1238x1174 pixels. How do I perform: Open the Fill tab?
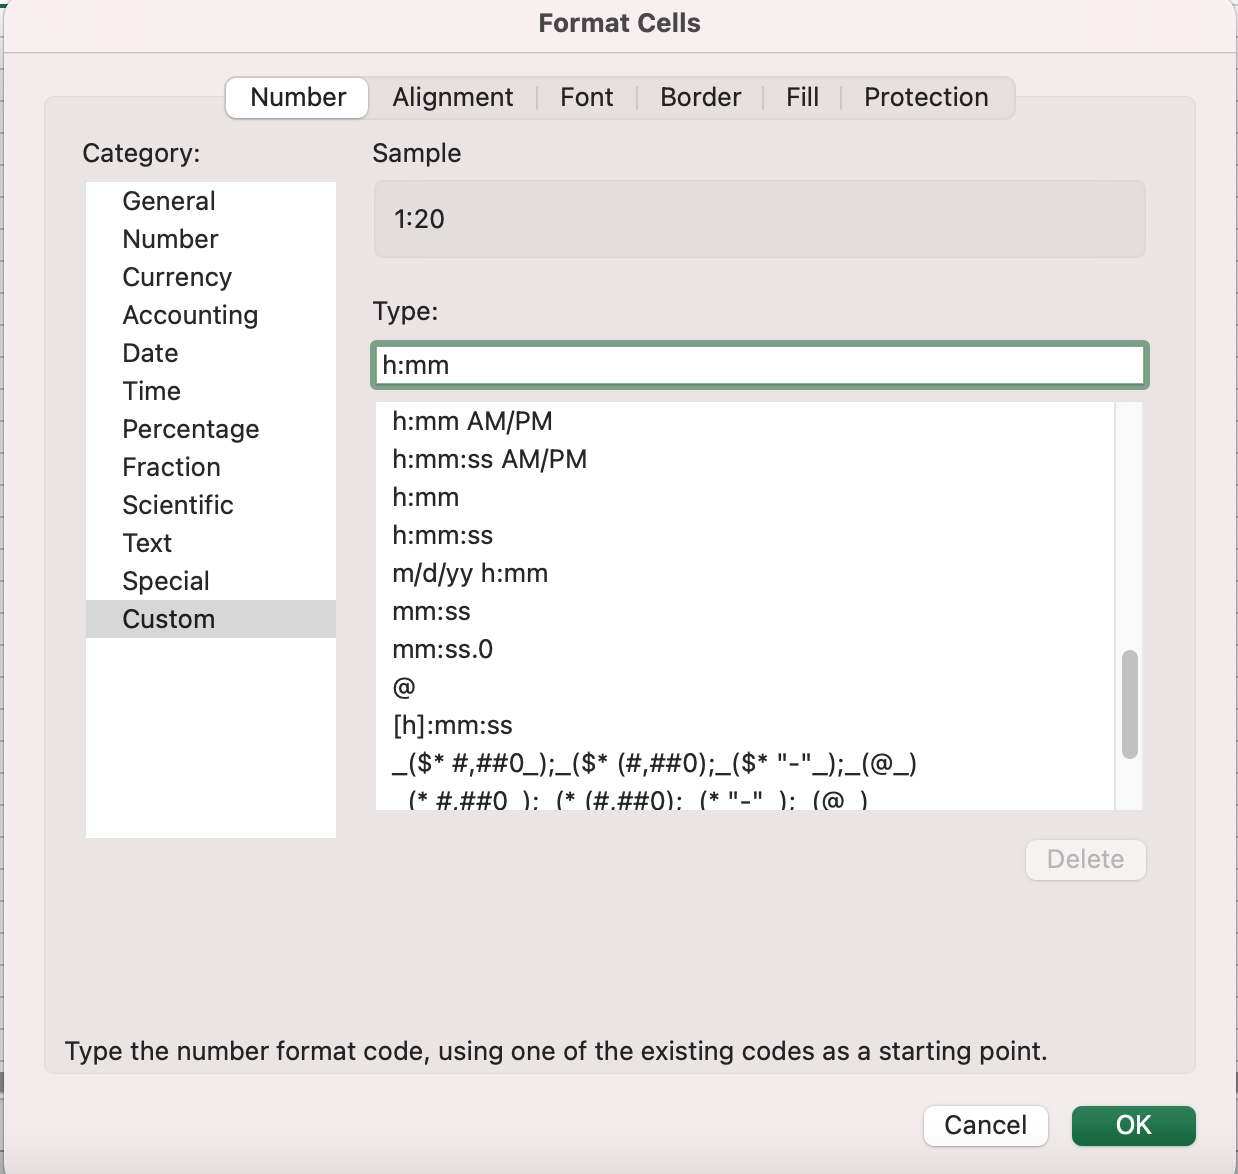(x=802, y=97)
